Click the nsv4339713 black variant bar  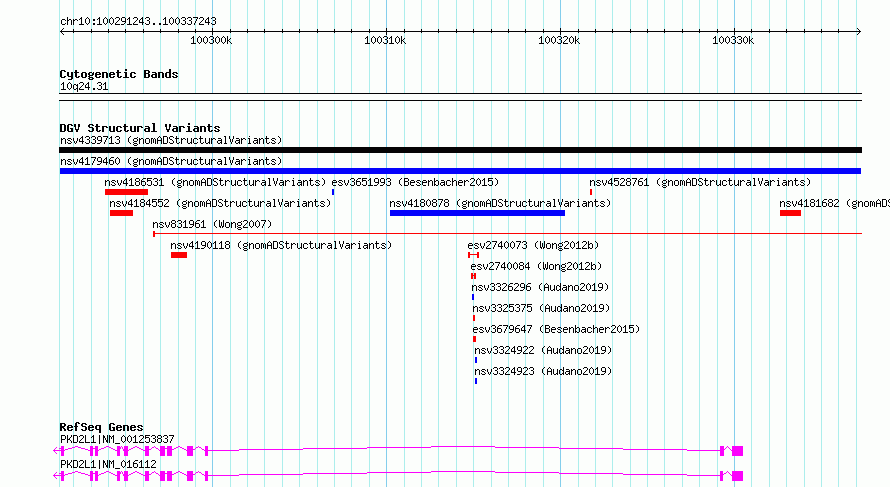coord(460,150)
